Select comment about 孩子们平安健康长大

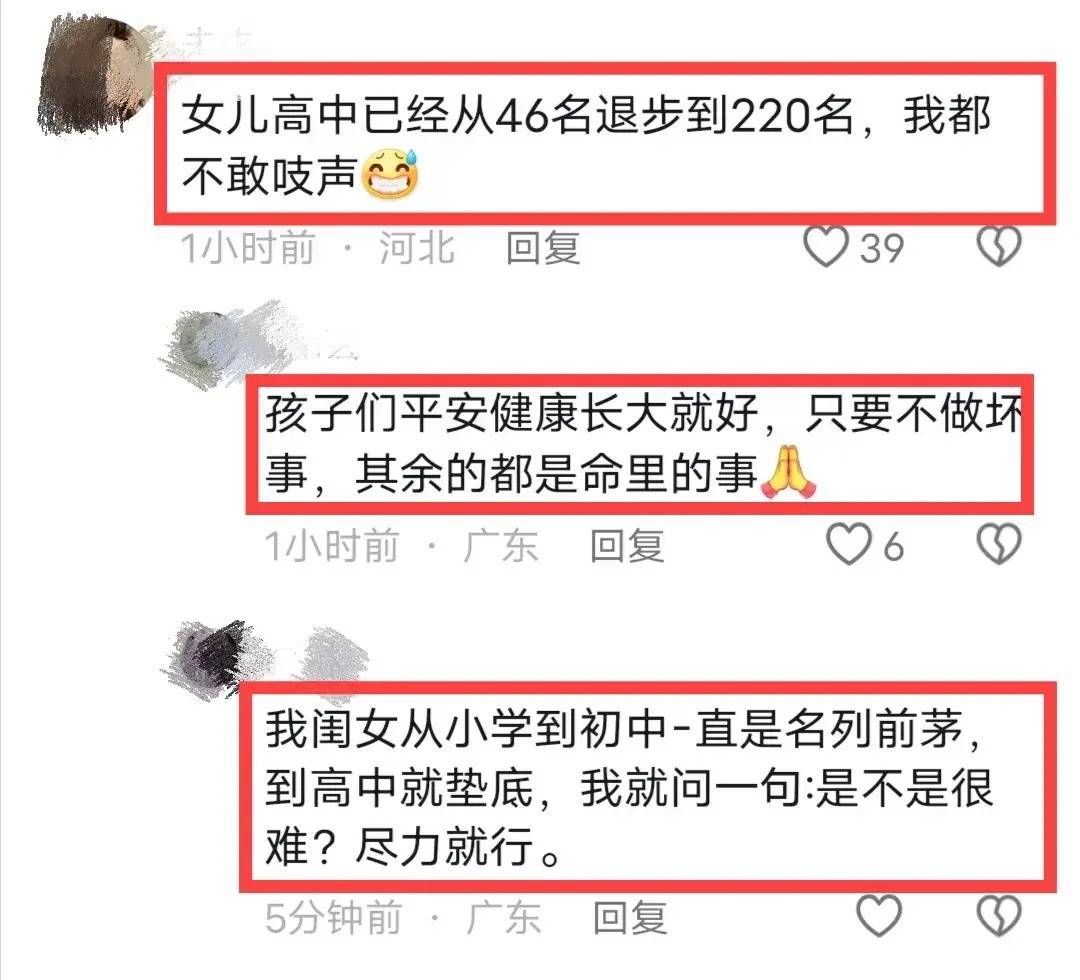(x=640, y=444)
